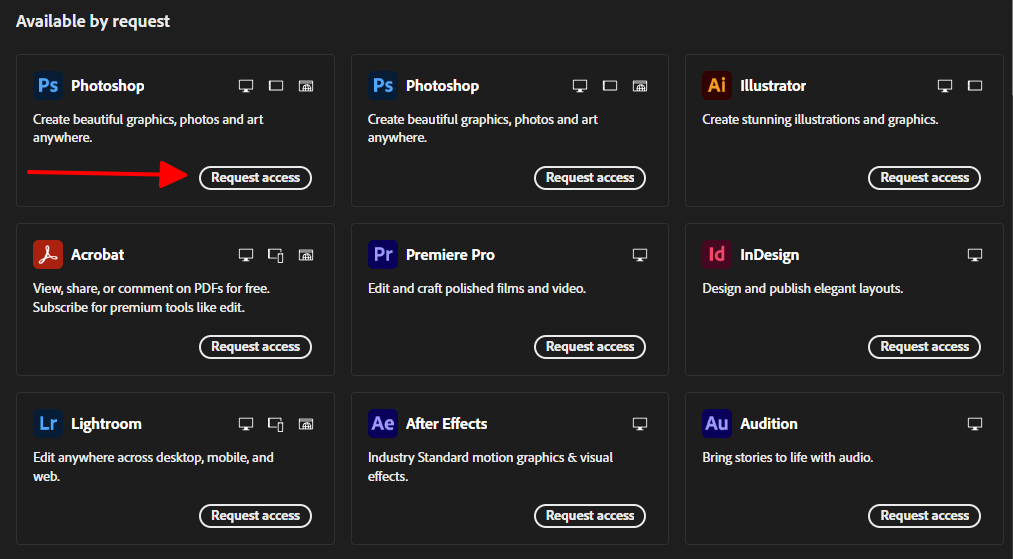
Task: Click the After Effects Ae logo
Action: [x=382, y=423]
